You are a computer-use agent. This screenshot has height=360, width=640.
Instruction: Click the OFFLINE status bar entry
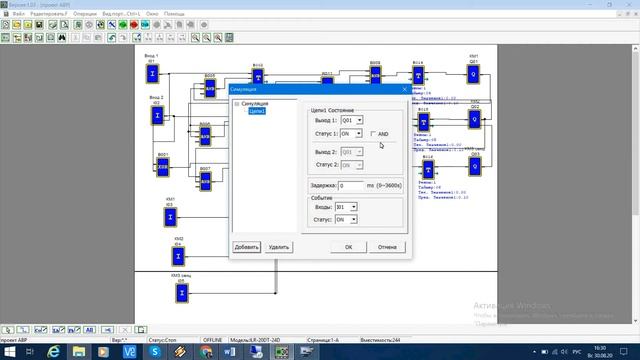[x=213, y=340]
